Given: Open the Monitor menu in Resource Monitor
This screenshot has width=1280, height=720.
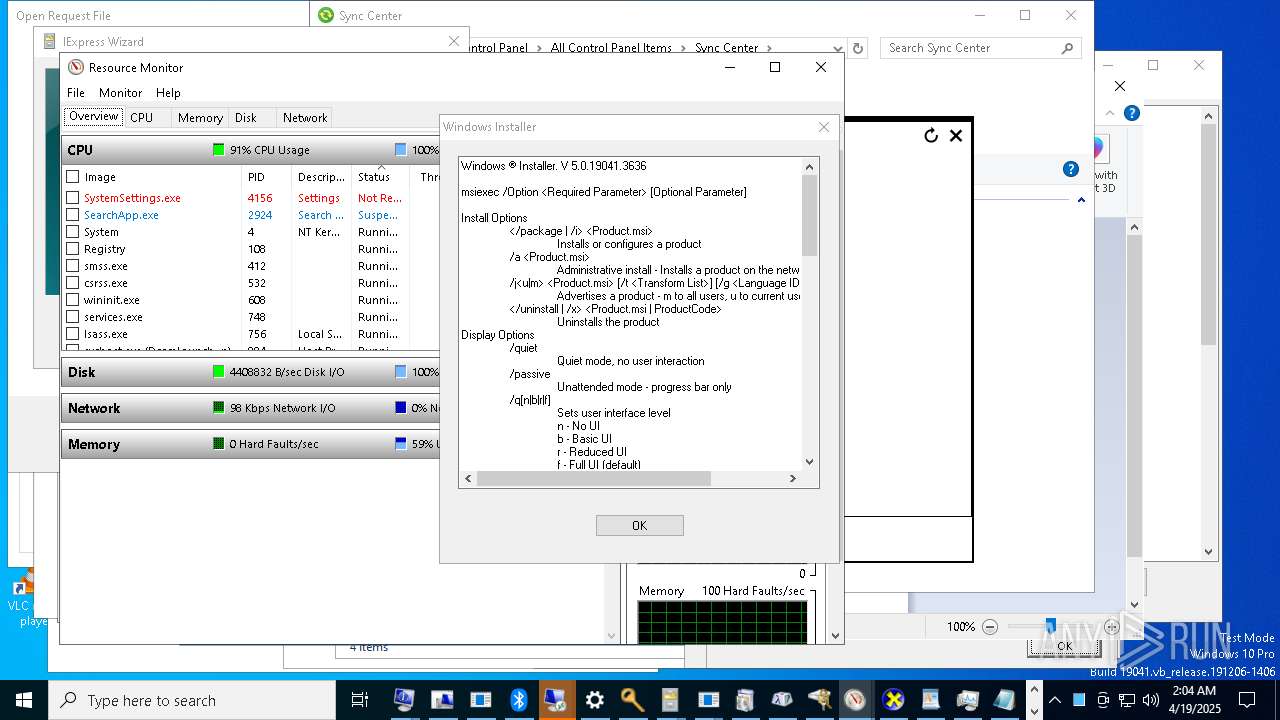Looking at the screenshot, I should coord(120,93).
